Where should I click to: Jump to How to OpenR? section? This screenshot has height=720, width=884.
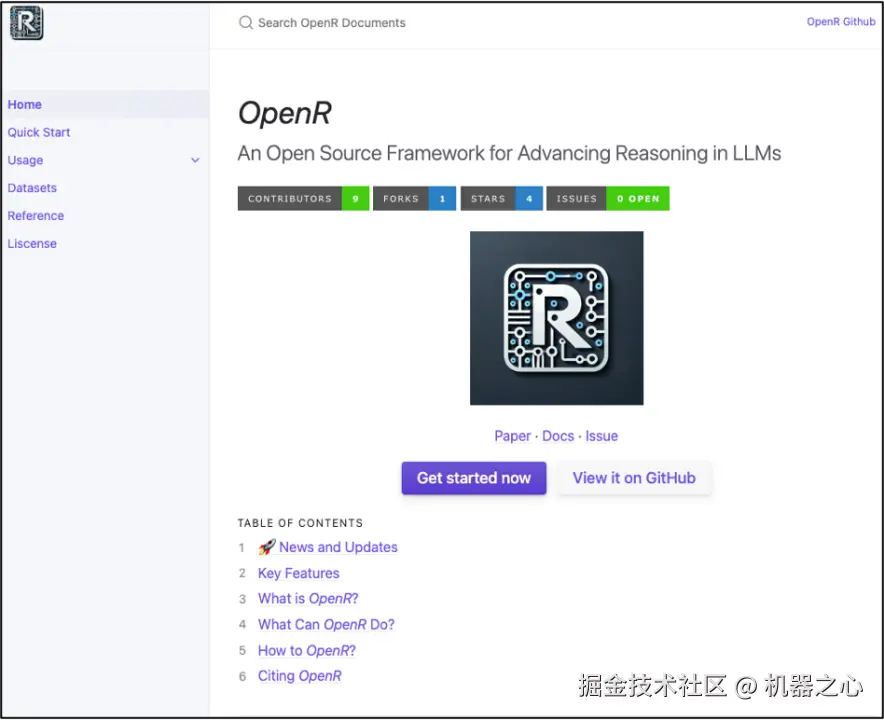tap(307, 651)
